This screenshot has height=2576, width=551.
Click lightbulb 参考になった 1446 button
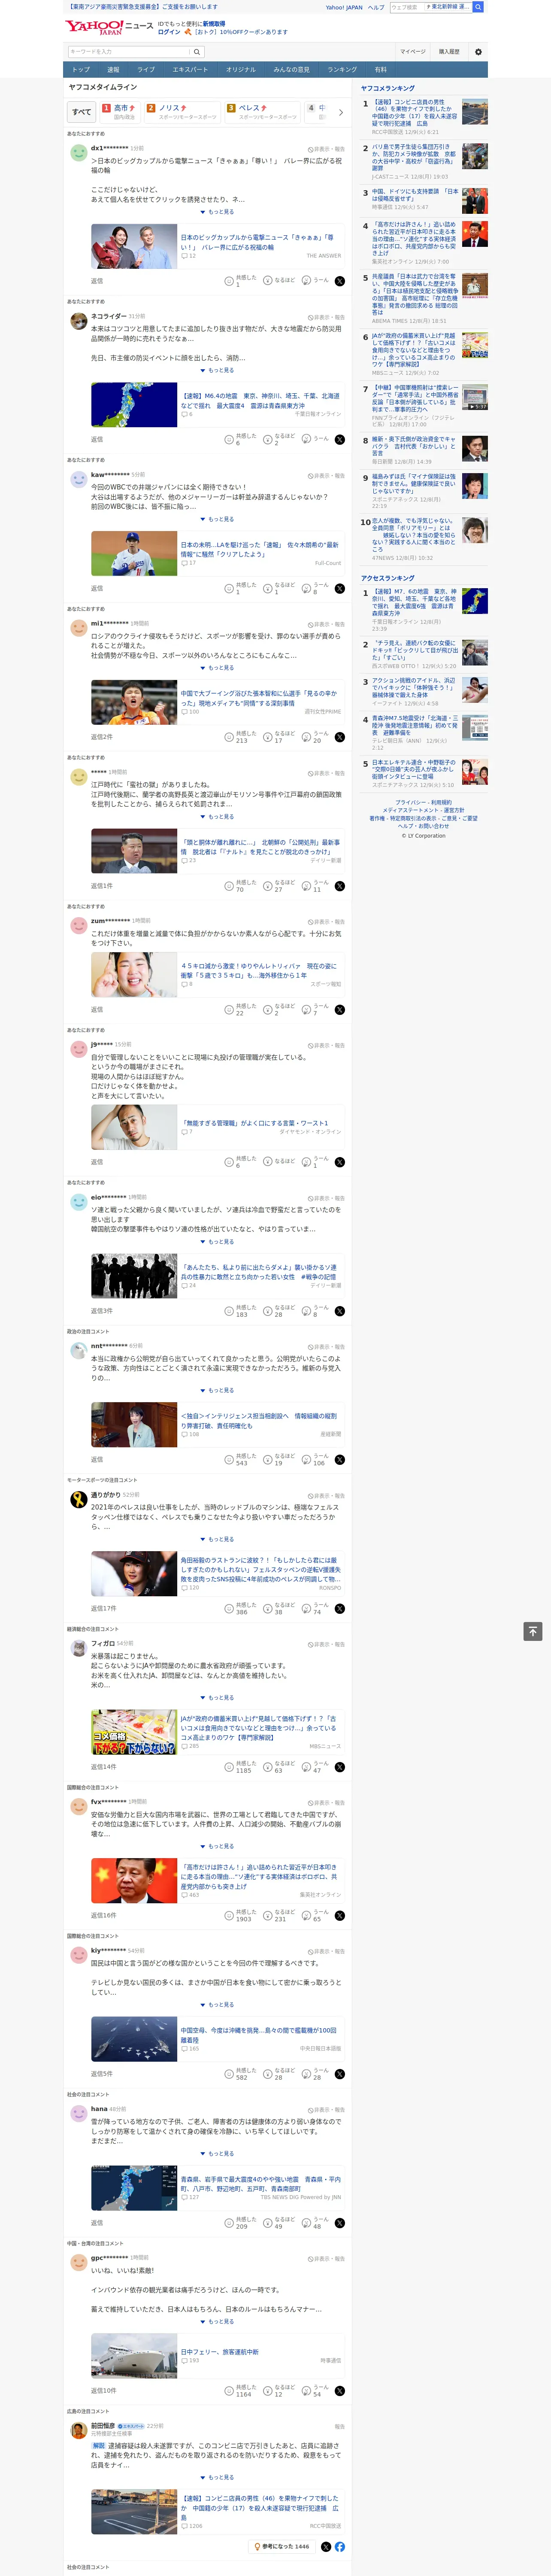(282, 2546)
